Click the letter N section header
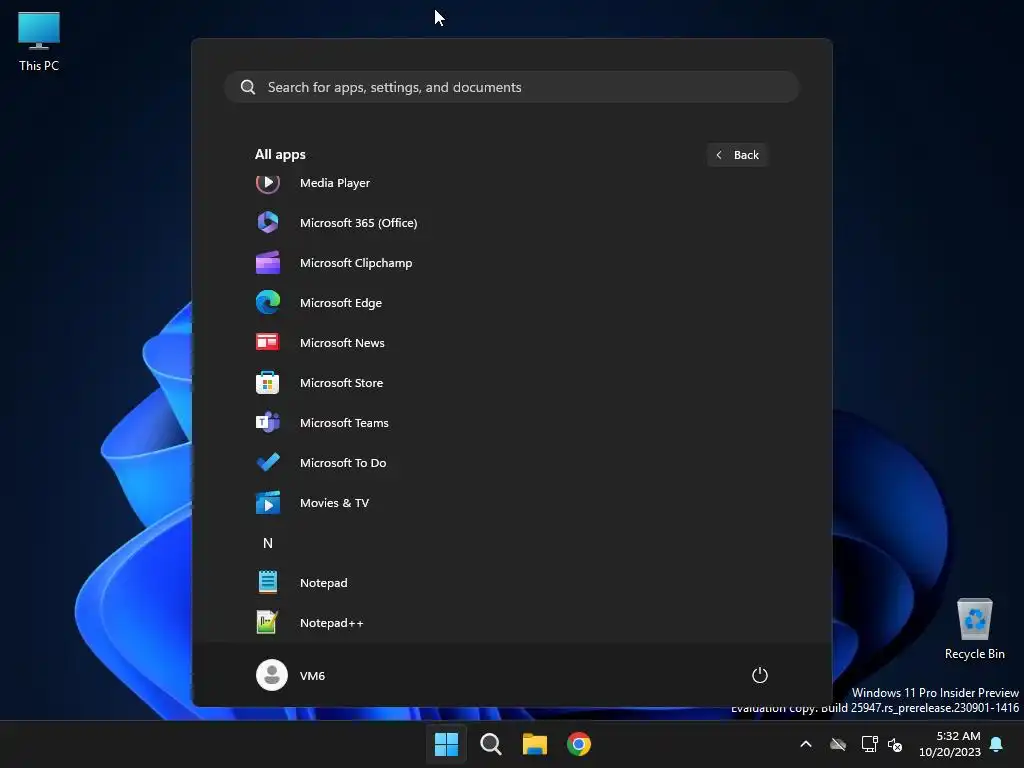 (x=268, y=543)
